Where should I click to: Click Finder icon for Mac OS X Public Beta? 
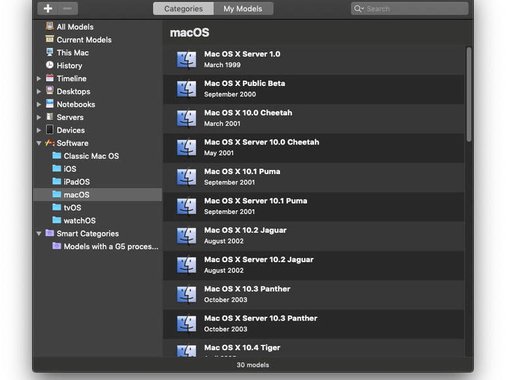point(186,89)
